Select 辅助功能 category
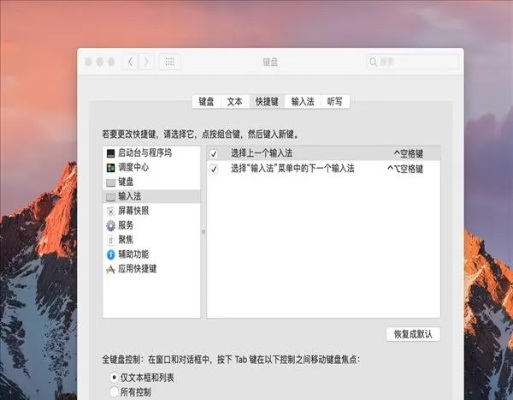 pos(152,255)
